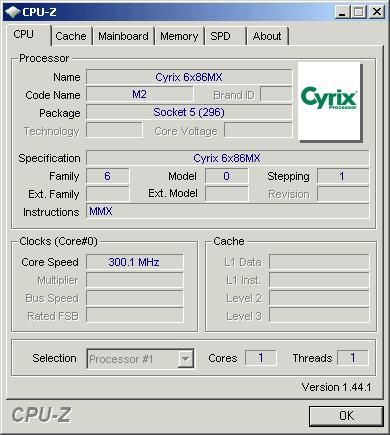Close the CPU-Z window
The width and height of the screenshot is (390, 435).
377,12
